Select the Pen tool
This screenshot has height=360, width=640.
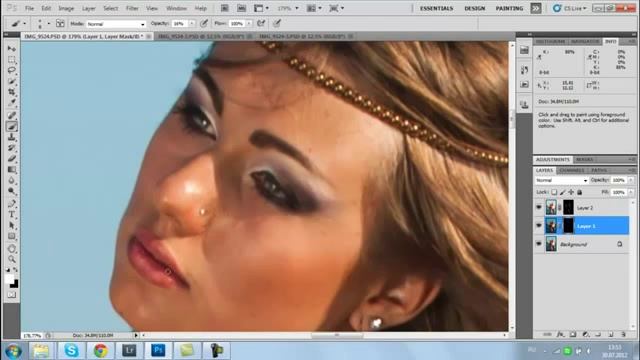(x=11, y=204)
